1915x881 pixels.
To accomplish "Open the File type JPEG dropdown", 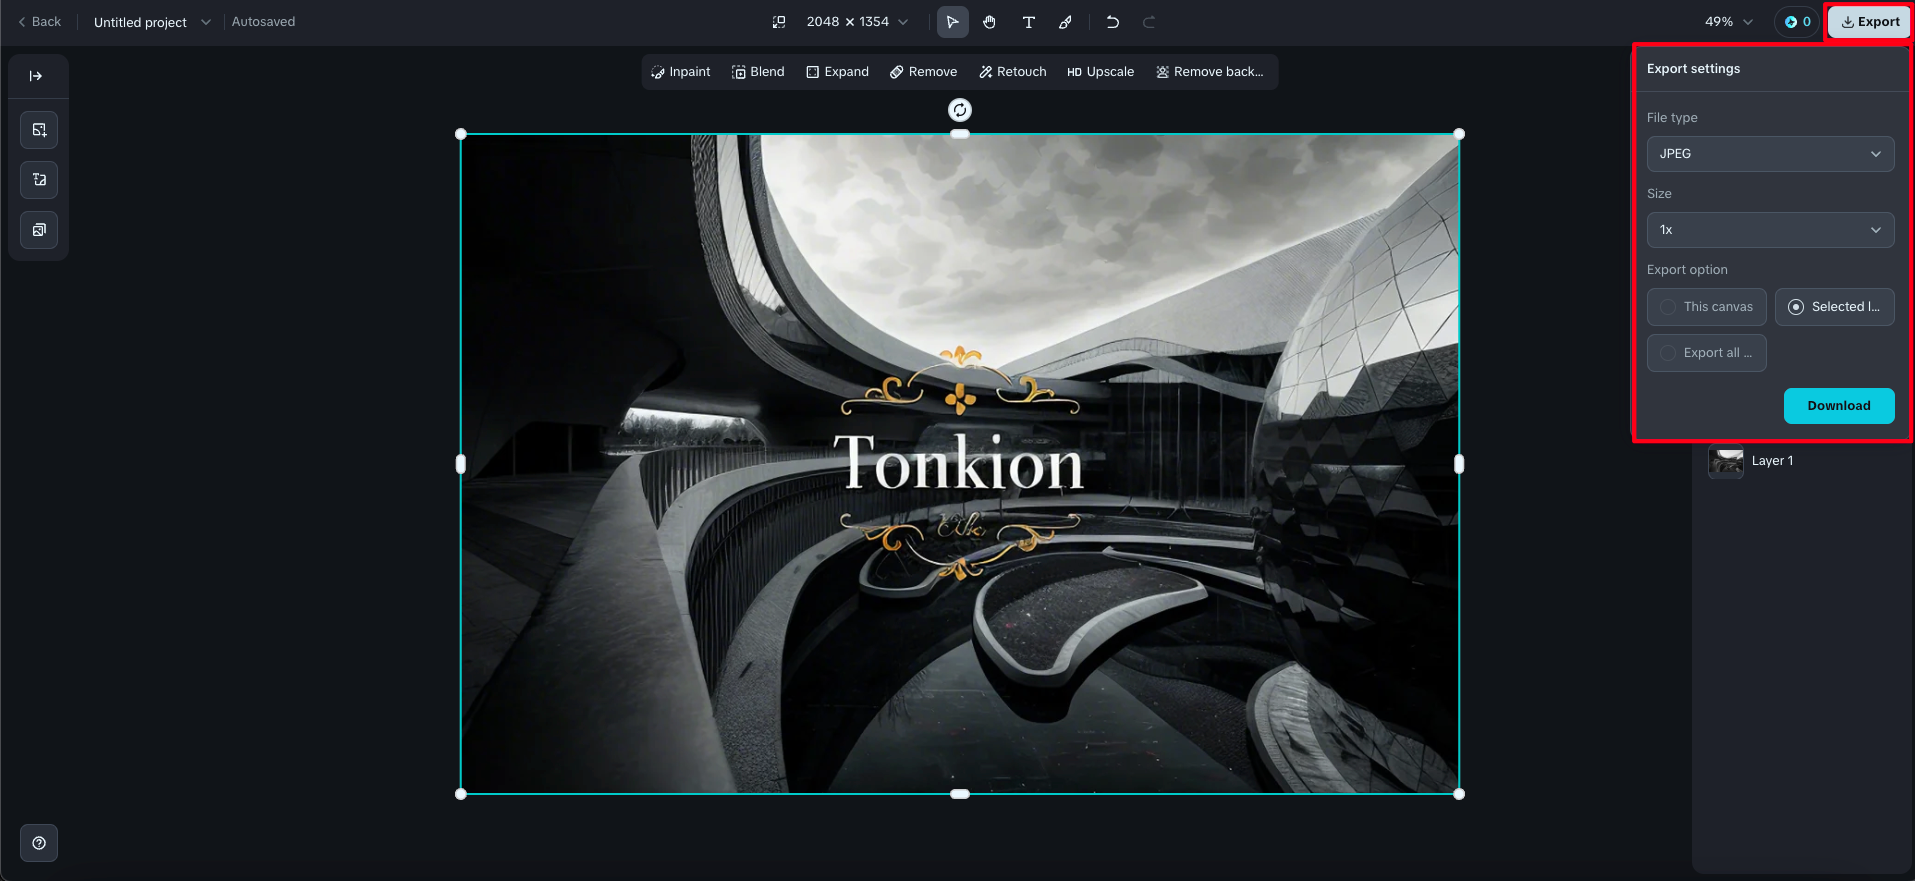I will pos(1771,154).
